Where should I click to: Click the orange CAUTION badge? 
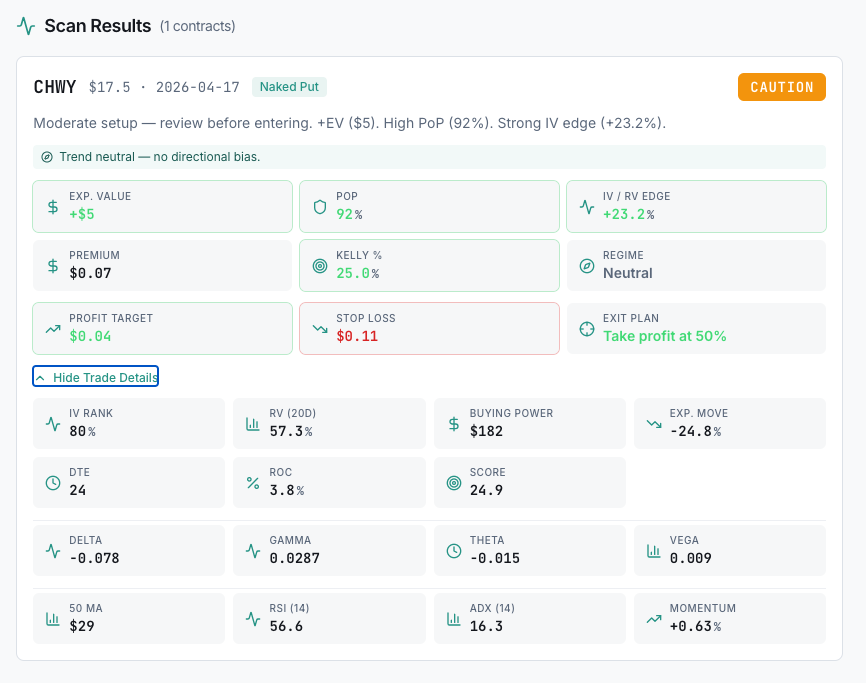tap(781, 87)
